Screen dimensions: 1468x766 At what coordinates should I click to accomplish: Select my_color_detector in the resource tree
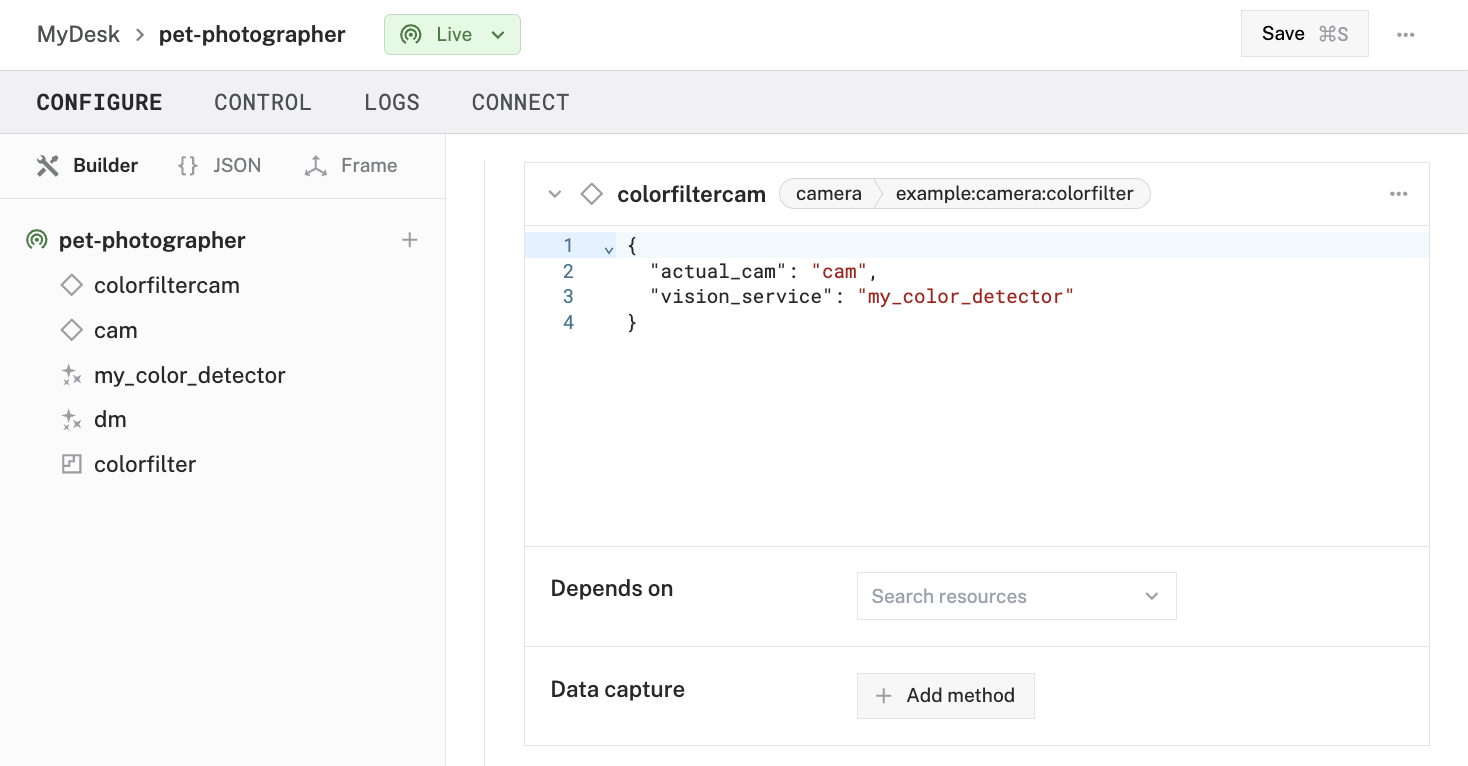(x=190, y=375)
